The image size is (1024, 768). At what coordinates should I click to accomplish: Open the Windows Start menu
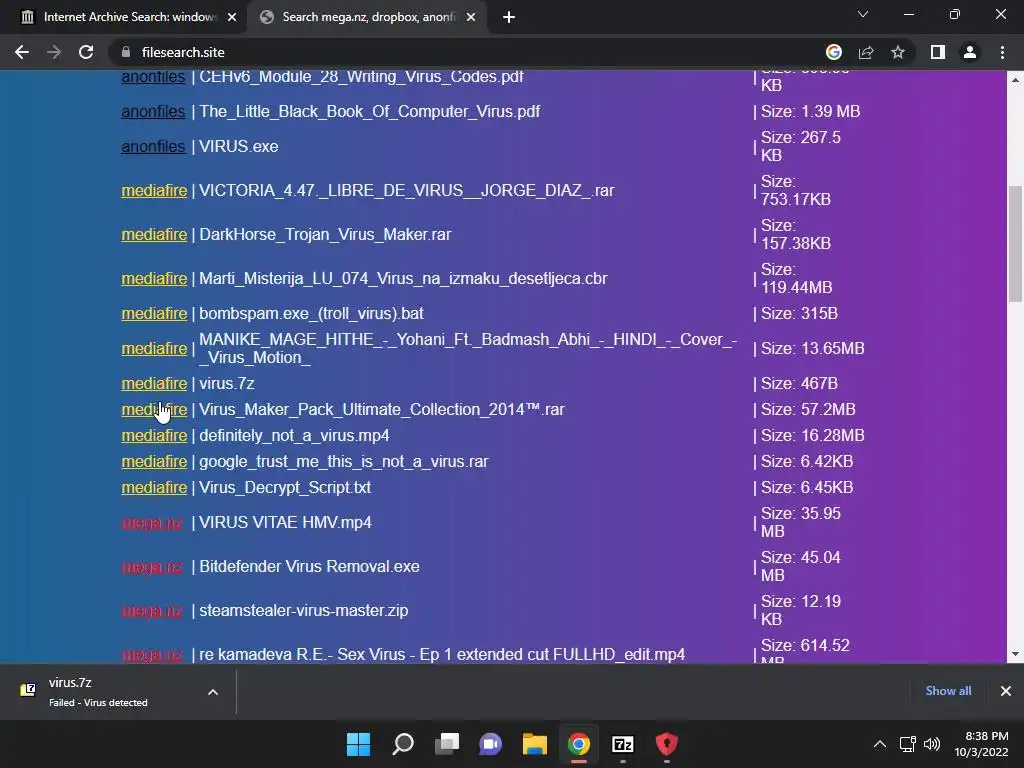358,744
